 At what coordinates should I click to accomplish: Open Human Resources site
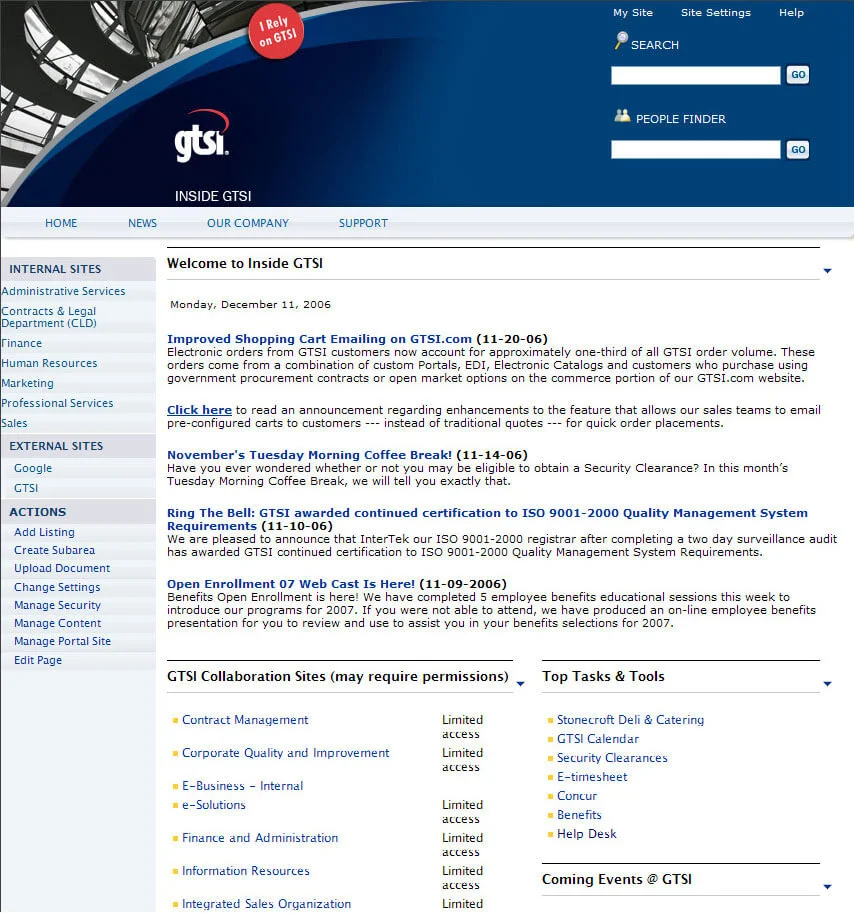[x=49, y=363]
